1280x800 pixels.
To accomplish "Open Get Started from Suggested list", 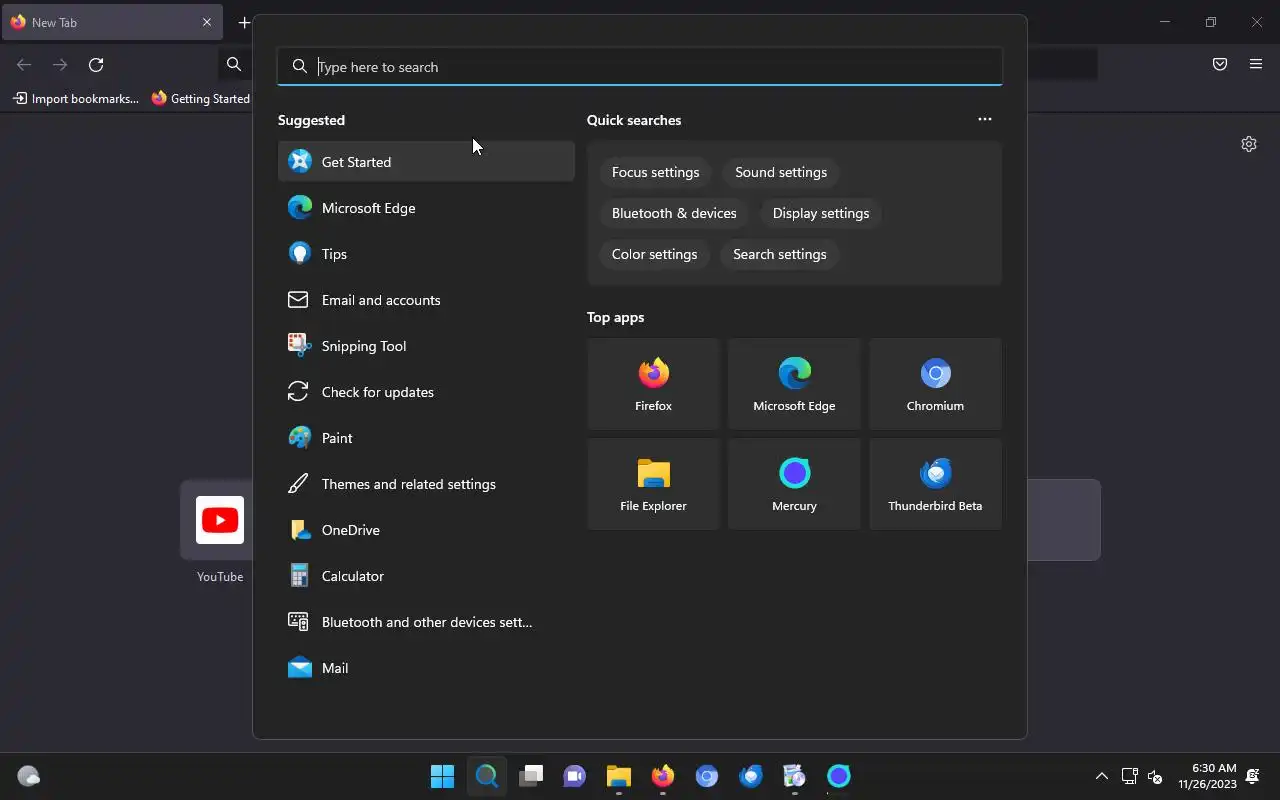I will coord(426,162).
